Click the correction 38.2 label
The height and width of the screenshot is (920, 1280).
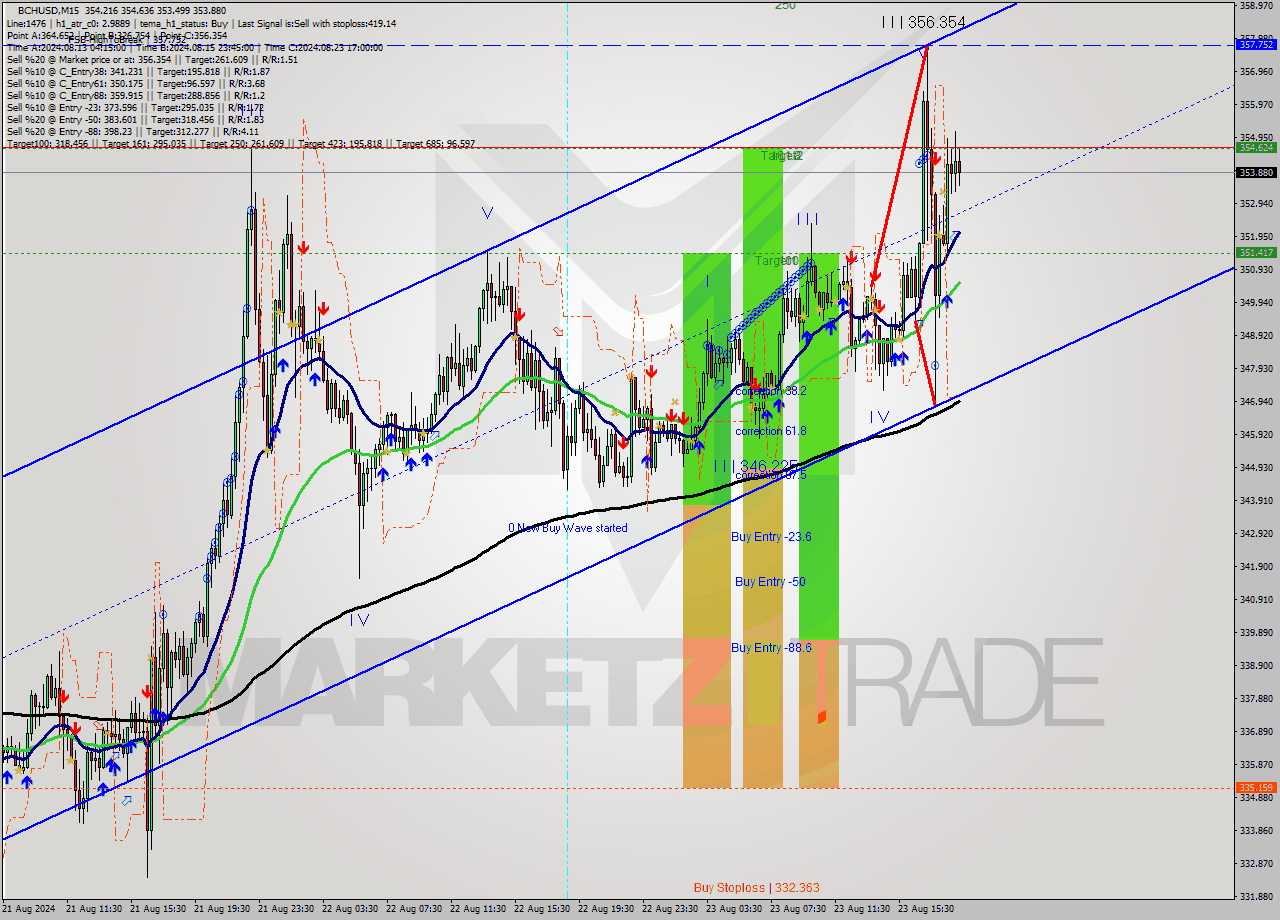tap(770, 391)
